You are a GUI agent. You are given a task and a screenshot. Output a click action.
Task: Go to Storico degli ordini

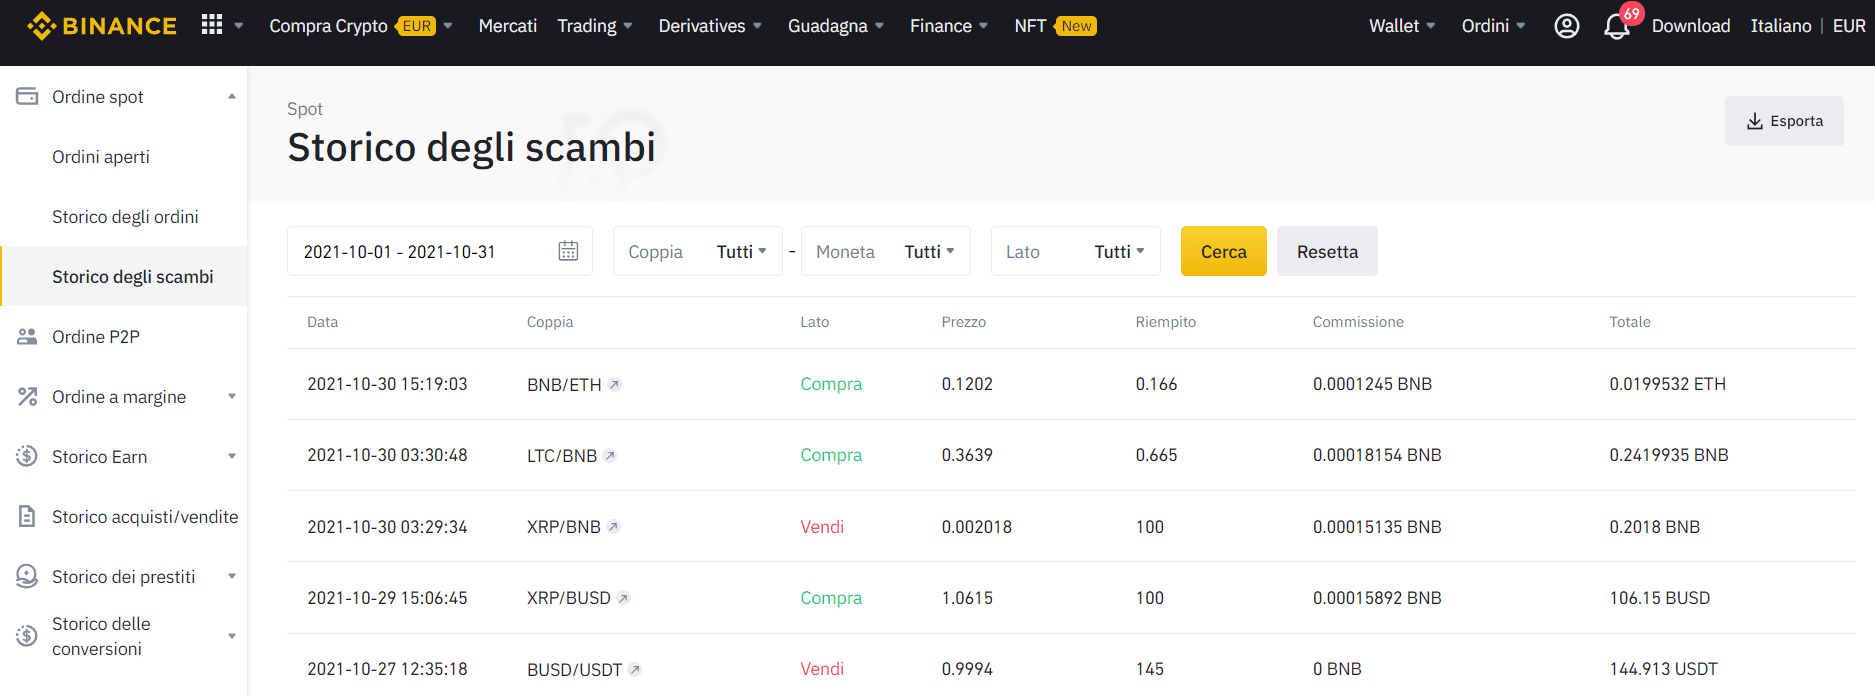pyautogui.click(x=125, y=217)
